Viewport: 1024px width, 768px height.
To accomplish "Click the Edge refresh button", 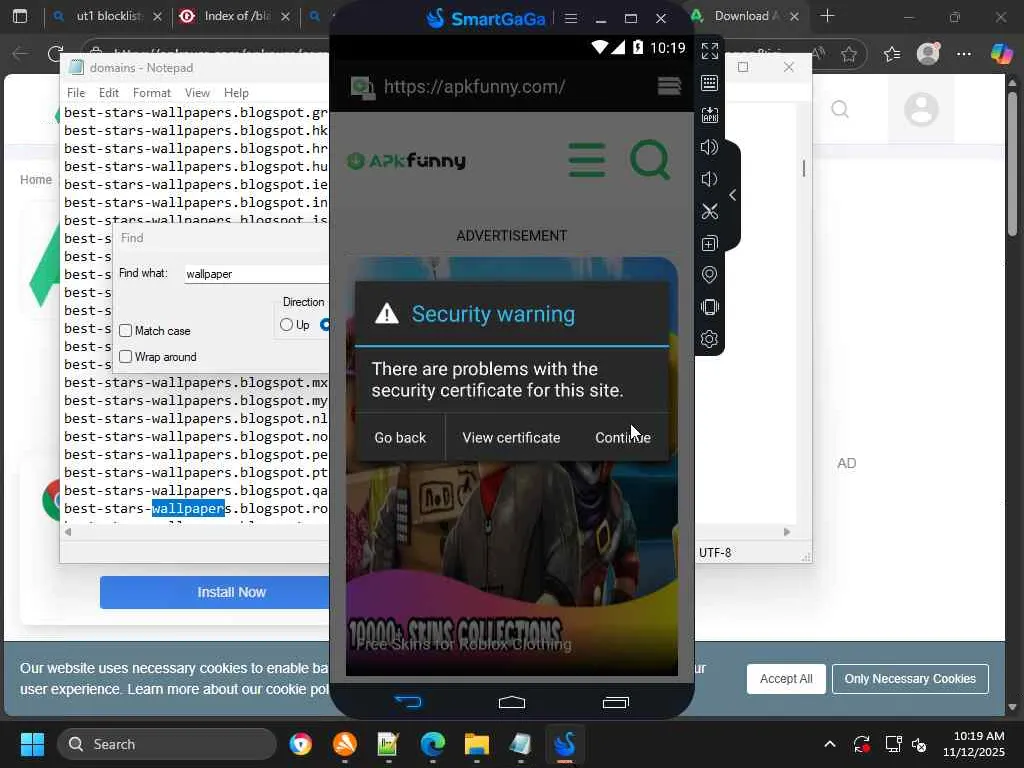I will pos(55,54).
